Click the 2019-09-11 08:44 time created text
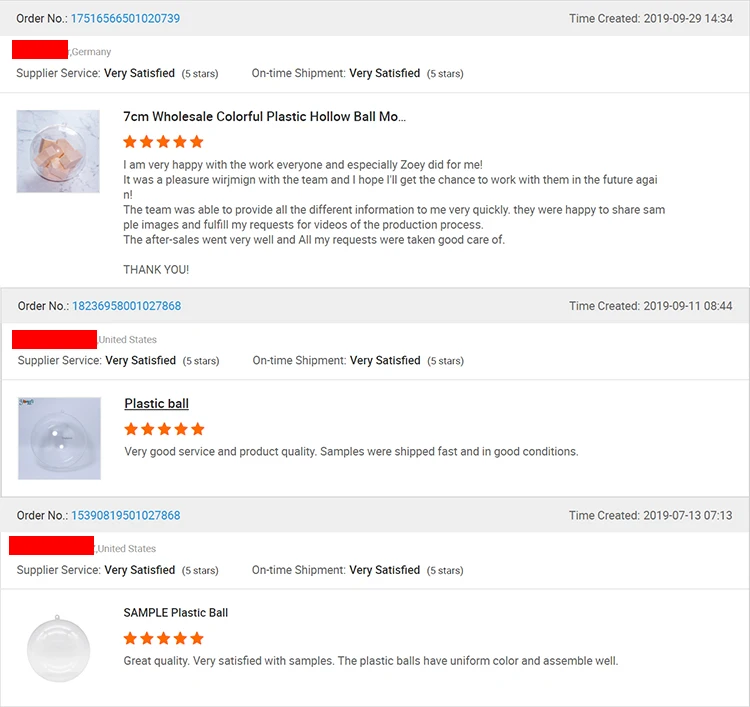Viewport: 750px width, 707px height. [x=688, y=306]
